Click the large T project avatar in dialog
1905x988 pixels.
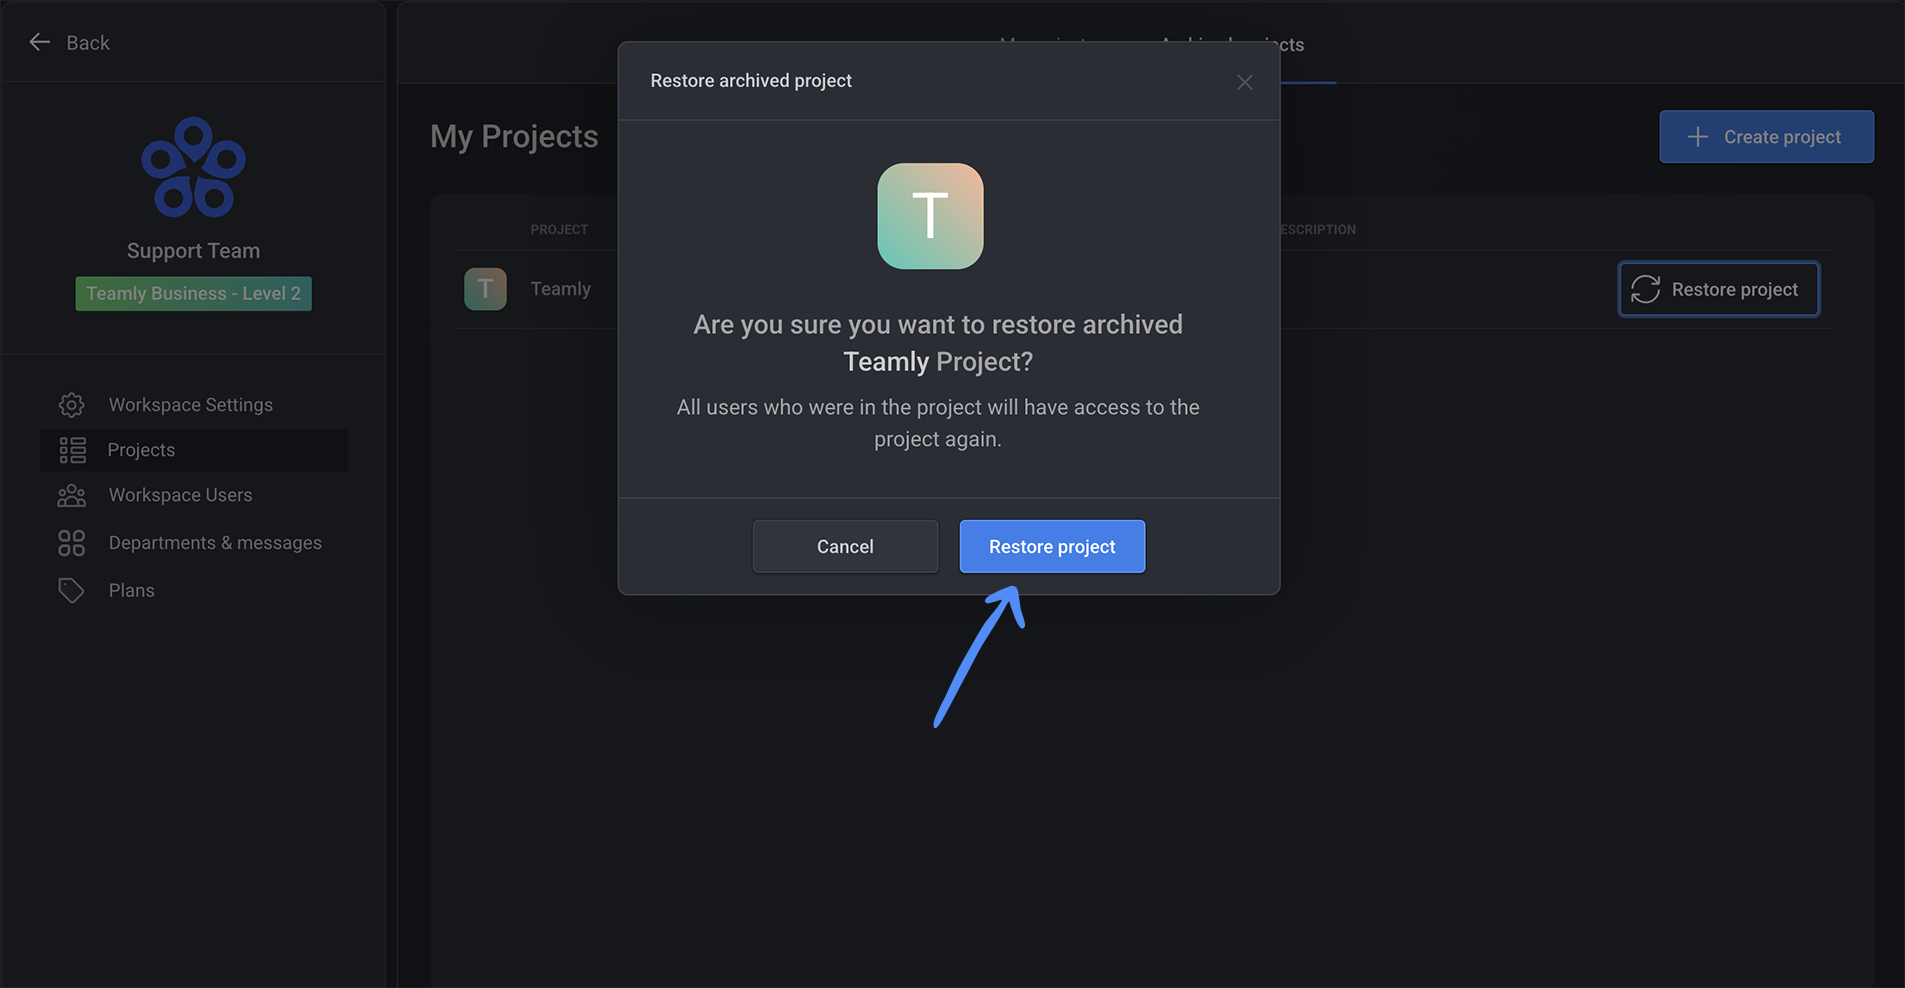930,216
